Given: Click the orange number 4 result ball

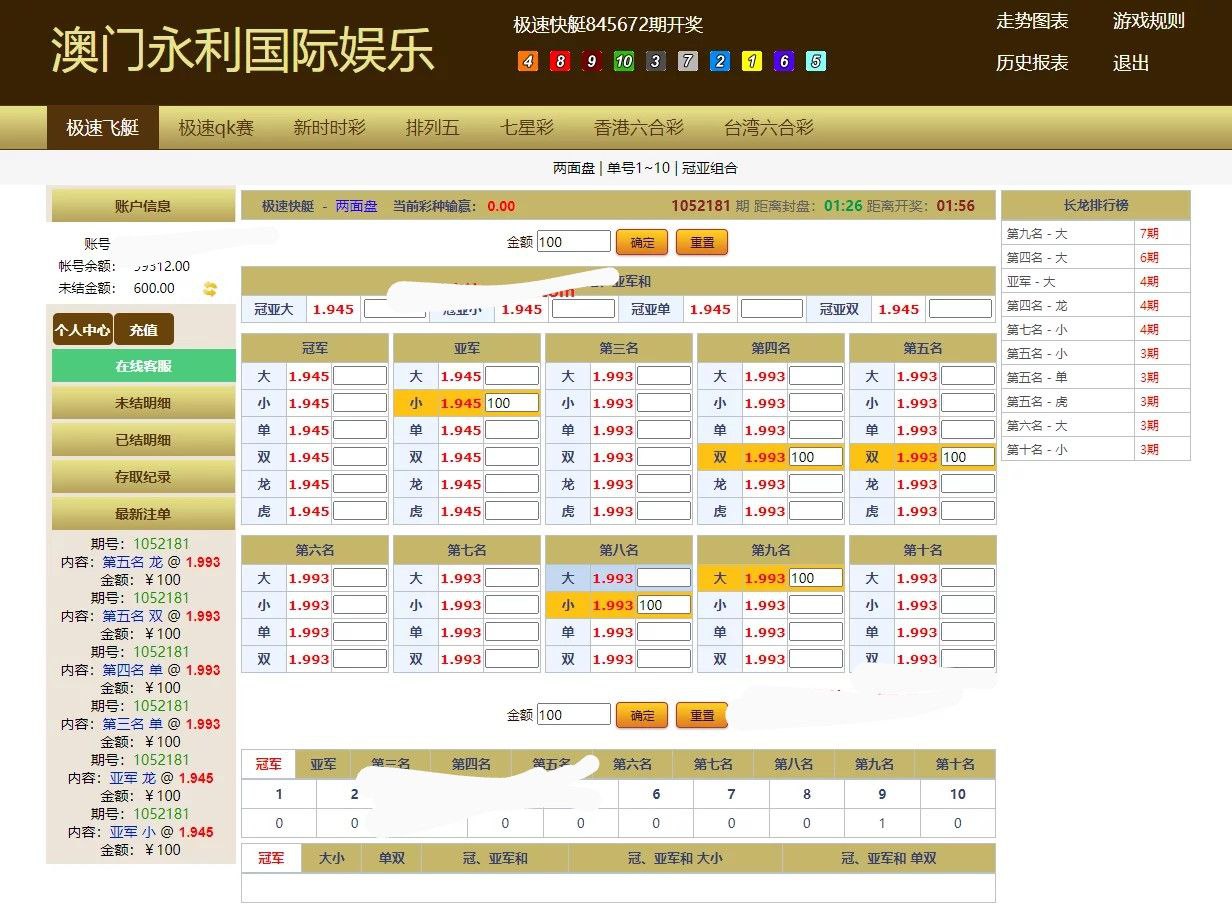Looking at the screenshot, I should (528, 62).
